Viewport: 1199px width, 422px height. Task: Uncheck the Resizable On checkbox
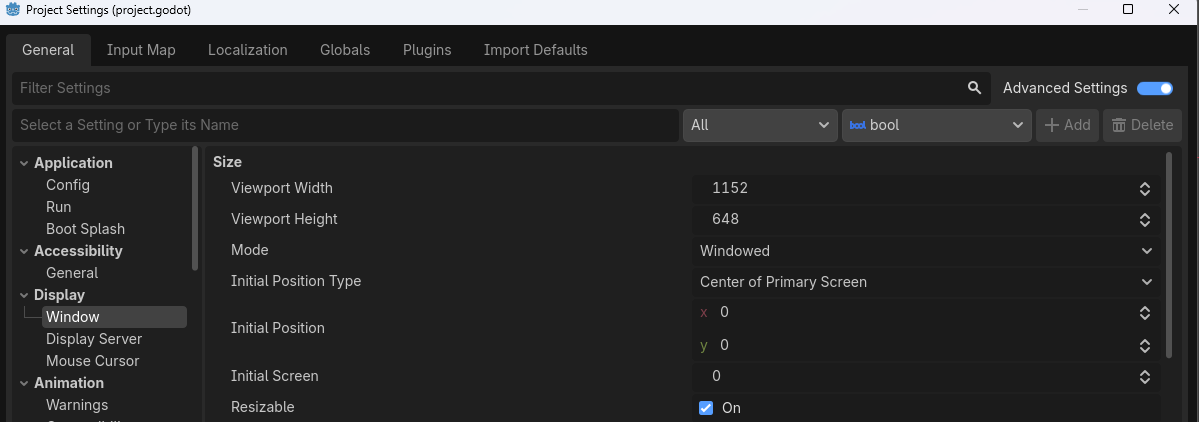coord(706,408)
